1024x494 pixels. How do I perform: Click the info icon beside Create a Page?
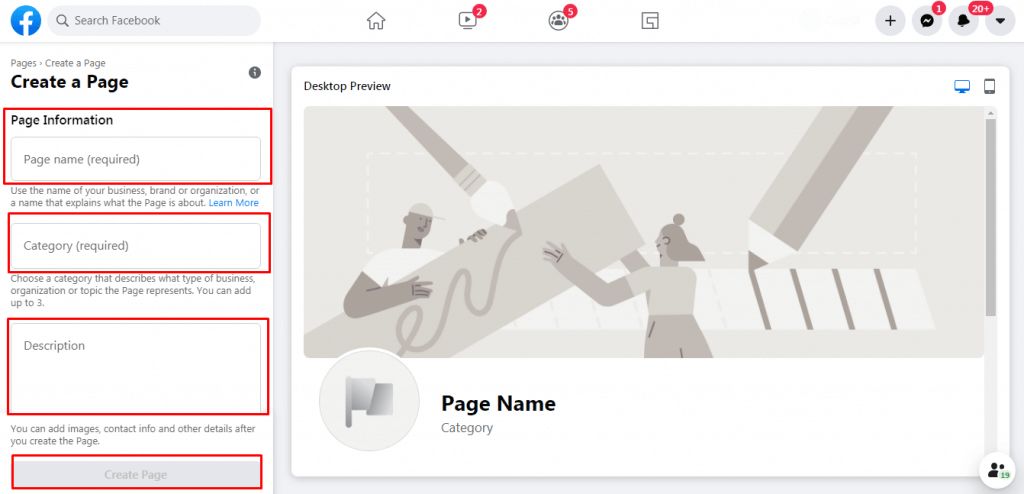pyautogui.click(x=255, y=73)
